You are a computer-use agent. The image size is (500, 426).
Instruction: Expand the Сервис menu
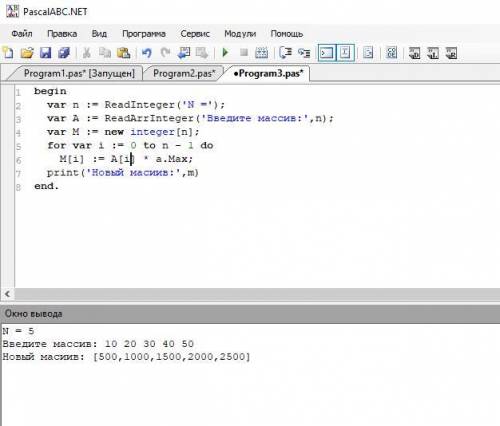click(195, 34)
